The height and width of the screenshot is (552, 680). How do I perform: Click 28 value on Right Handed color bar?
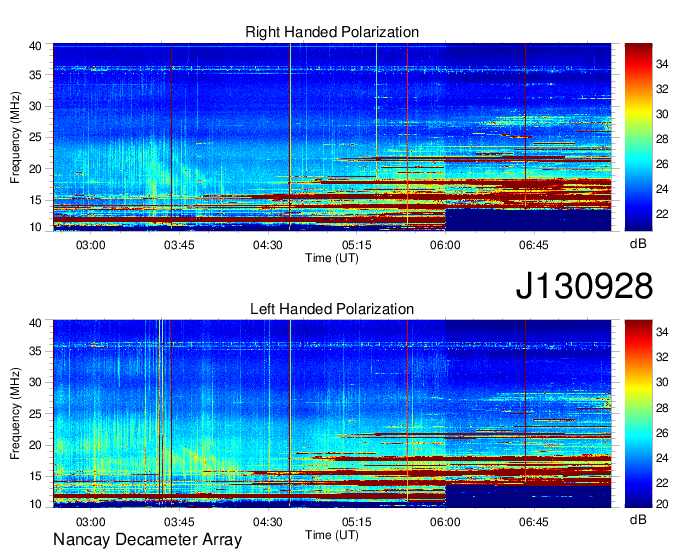662,139
